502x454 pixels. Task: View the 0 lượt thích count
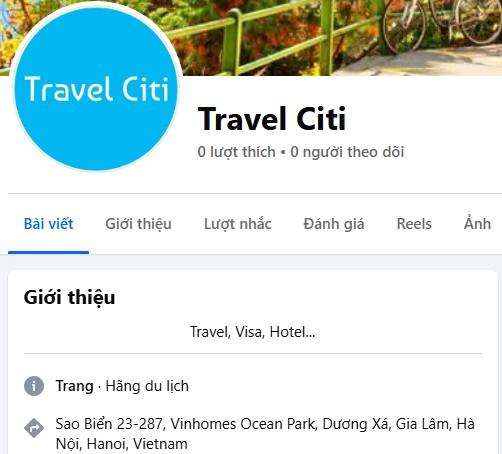point(237,152)
